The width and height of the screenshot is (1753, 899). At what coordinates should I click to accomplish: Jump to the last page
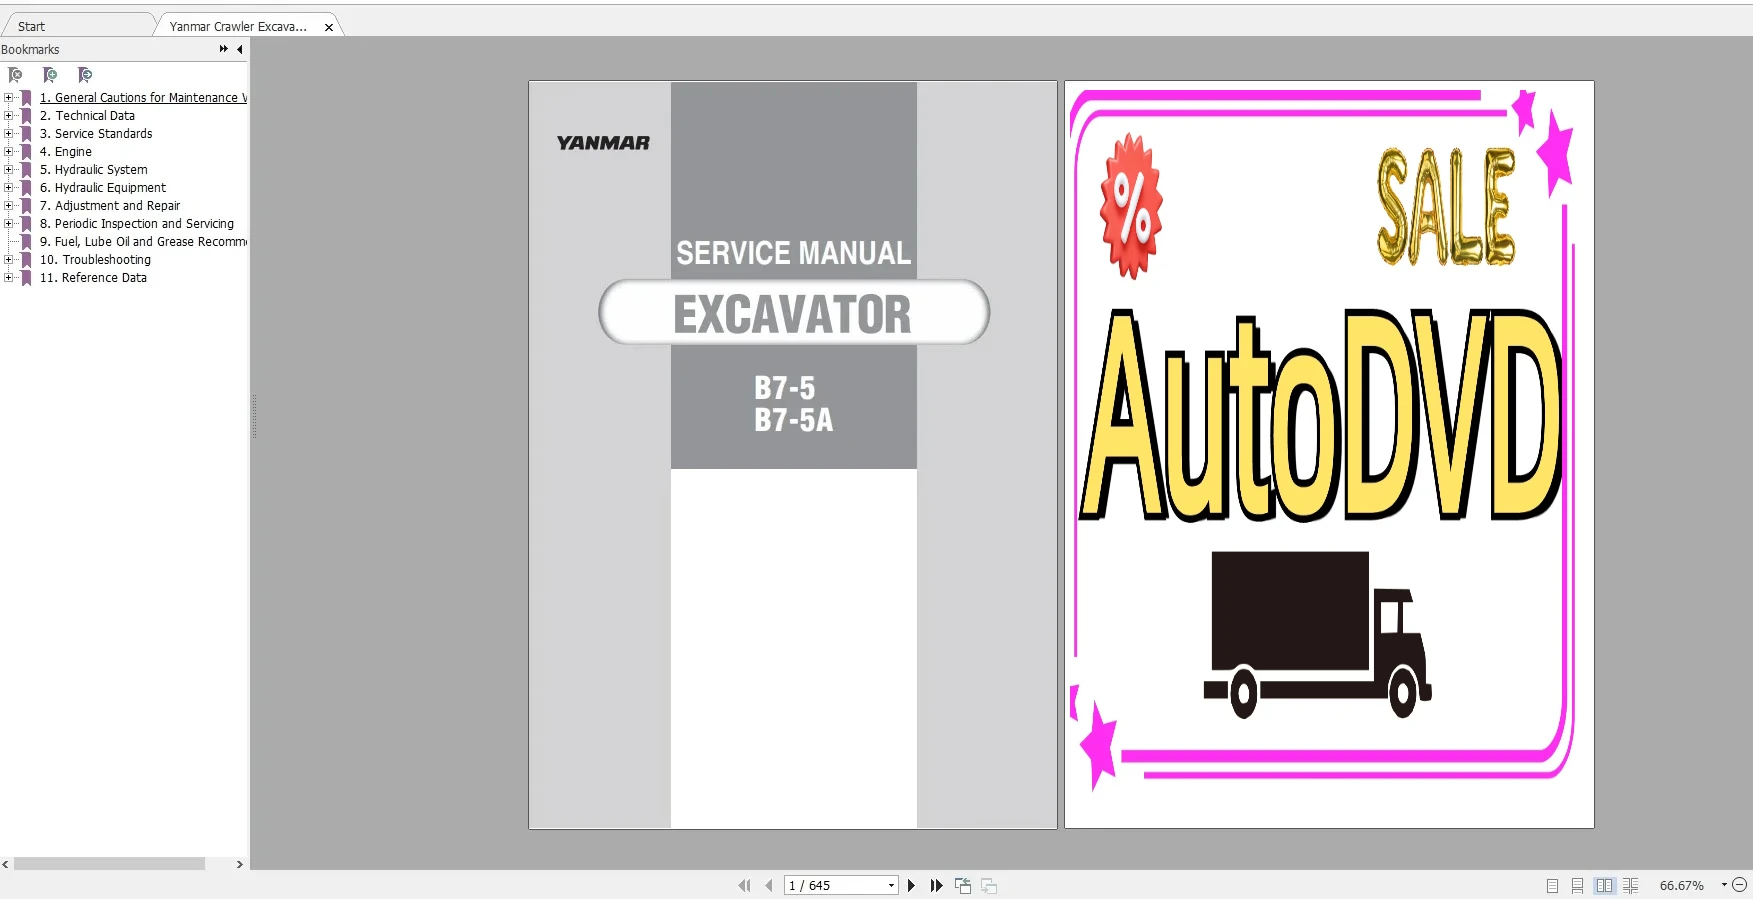pos(936,885)
